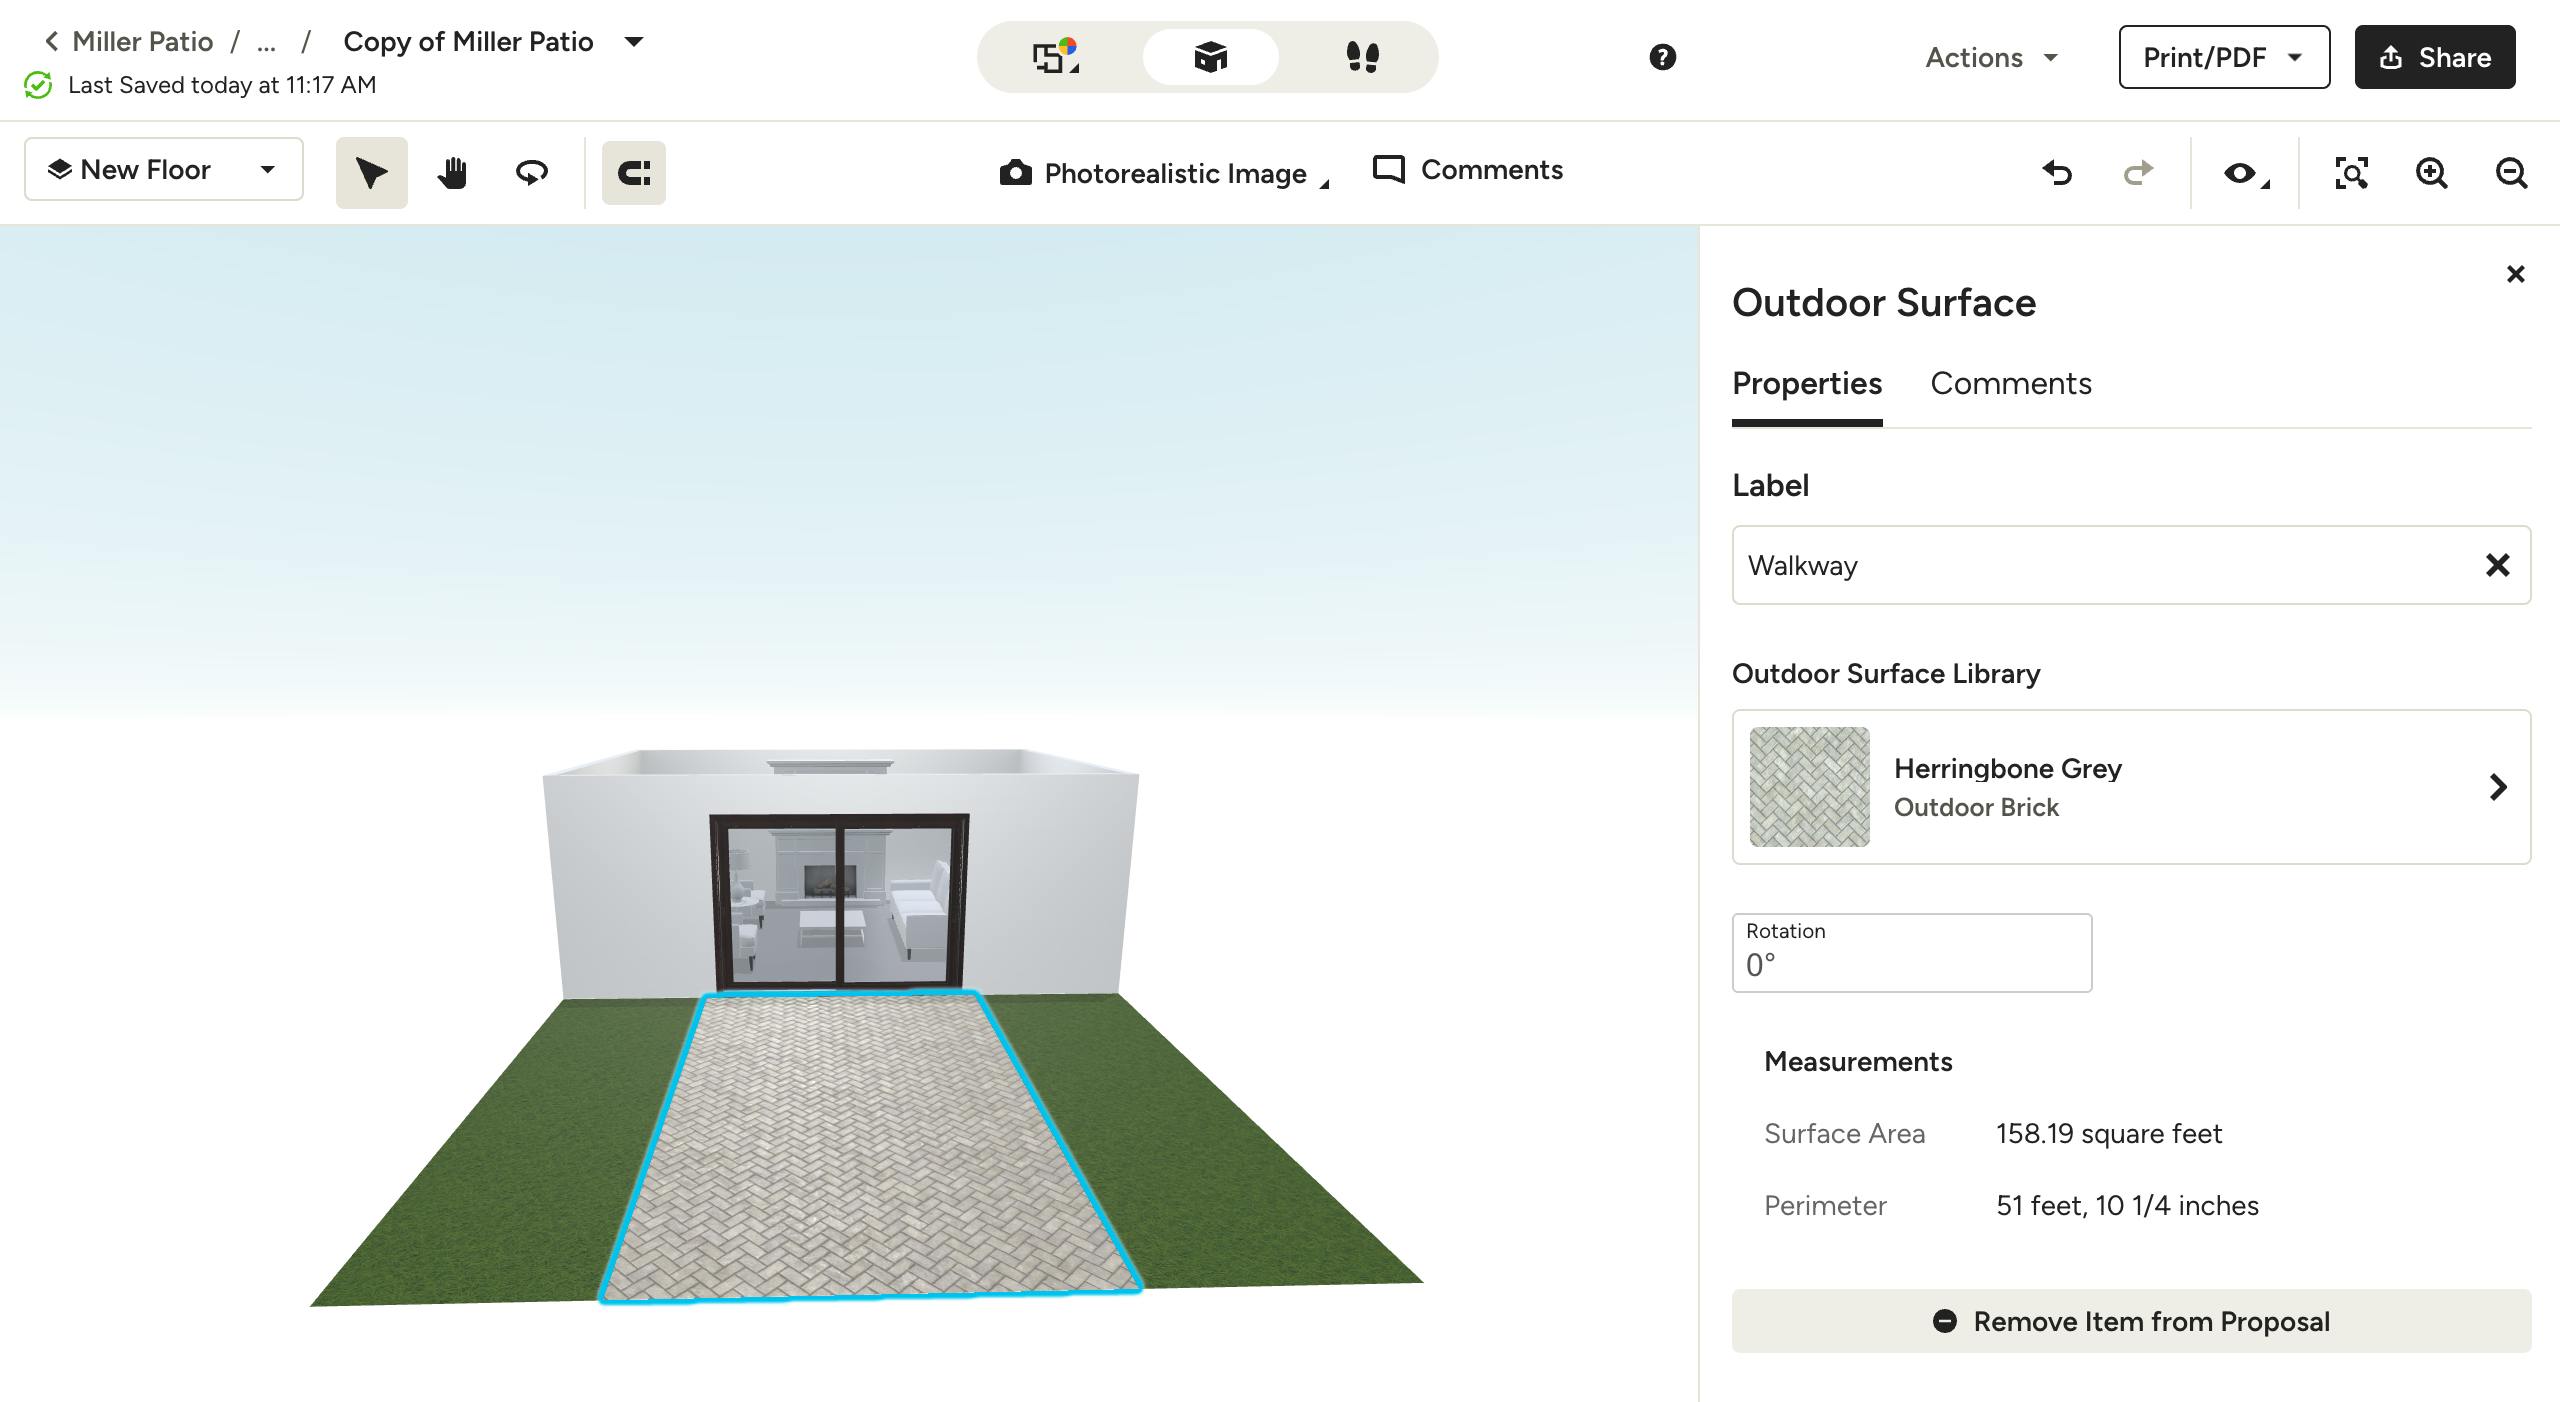Viewport: 2560px width, 1402px height.
Task: Expand the Copy of Miller Patio dropdown
Action: pyautogui.click(x=634, y=42)
